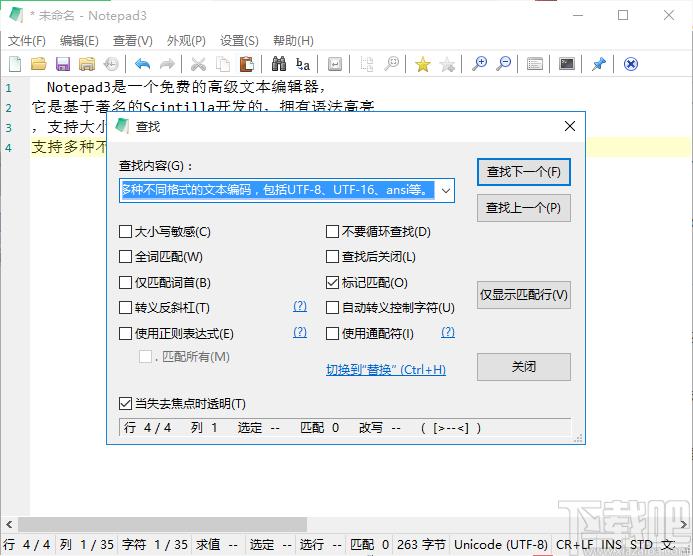Screen dimensions: 693x556
Task: Enable 转义反斜杠(T) checkbox
Action: pyautogui.click(x=126, y=308)
